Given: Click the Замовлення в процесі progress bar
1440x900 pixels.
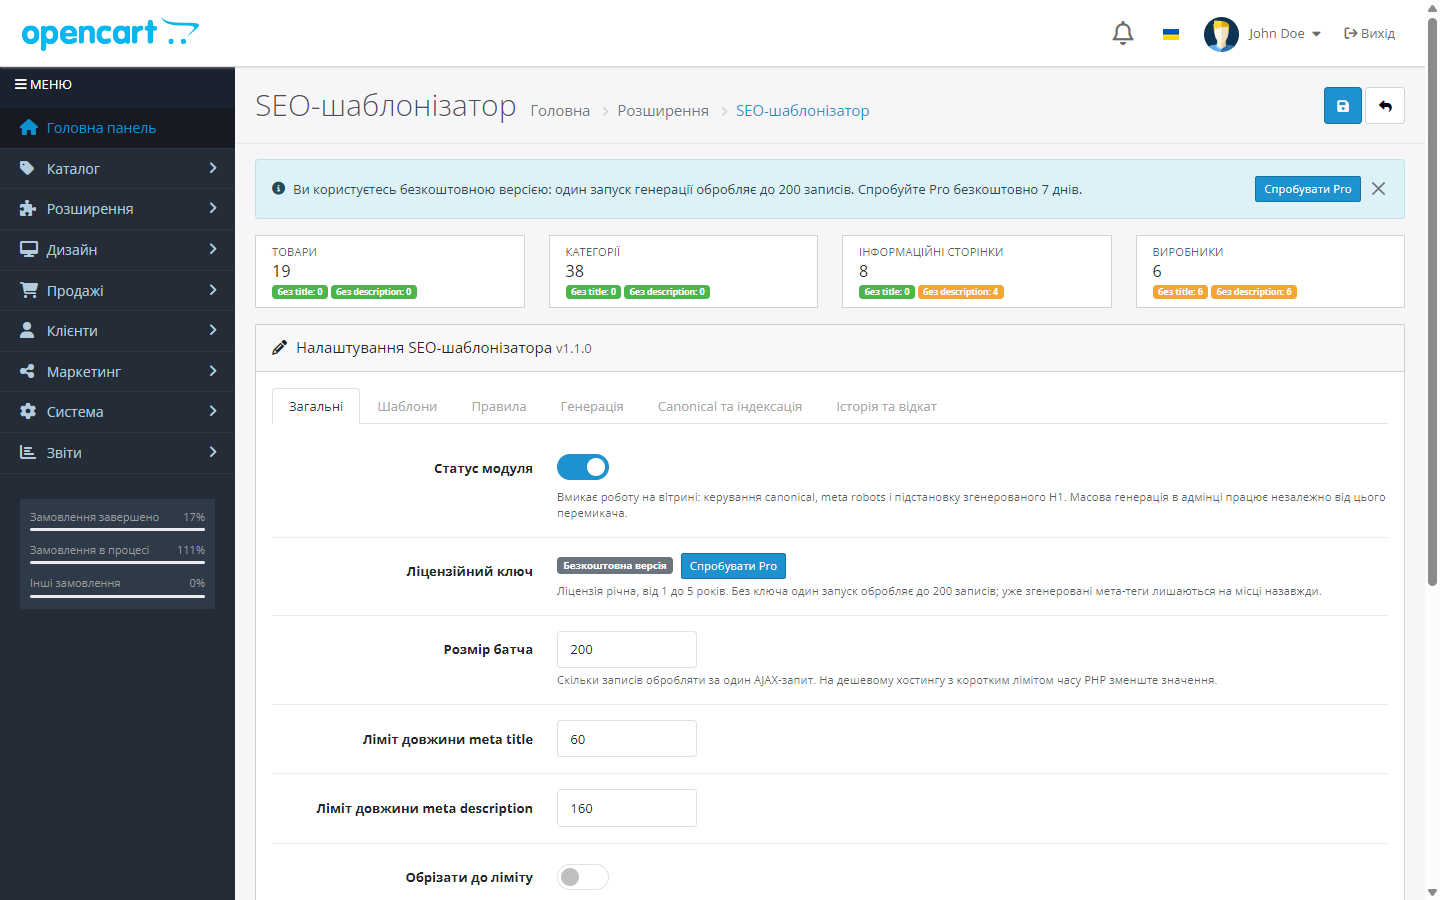Looking at the screenshot, I should point(117,563).
